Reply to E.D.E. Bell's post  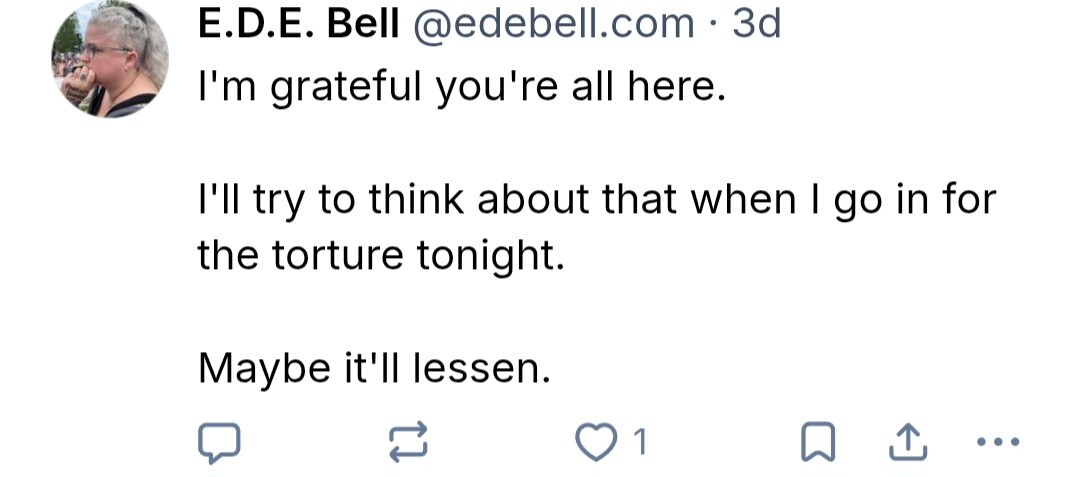(x=219, y=442)
